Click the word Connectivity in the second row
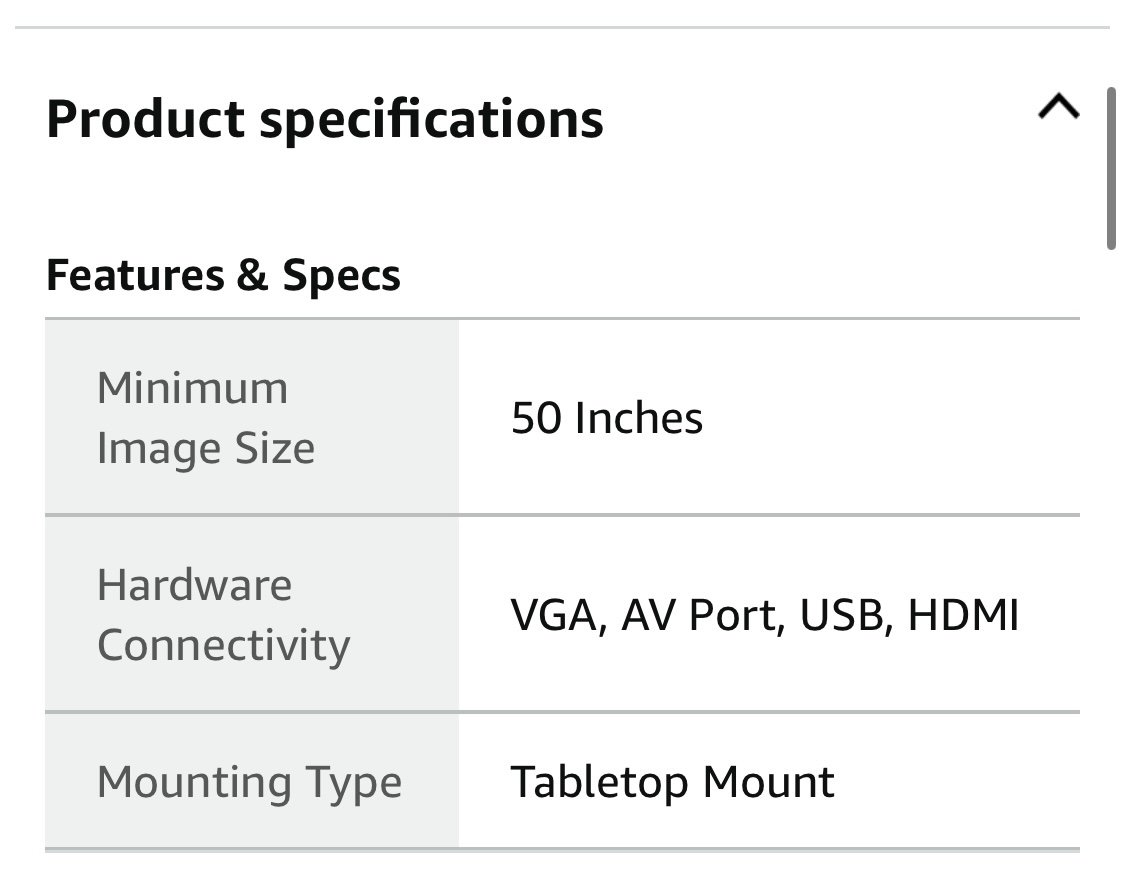 223,645
